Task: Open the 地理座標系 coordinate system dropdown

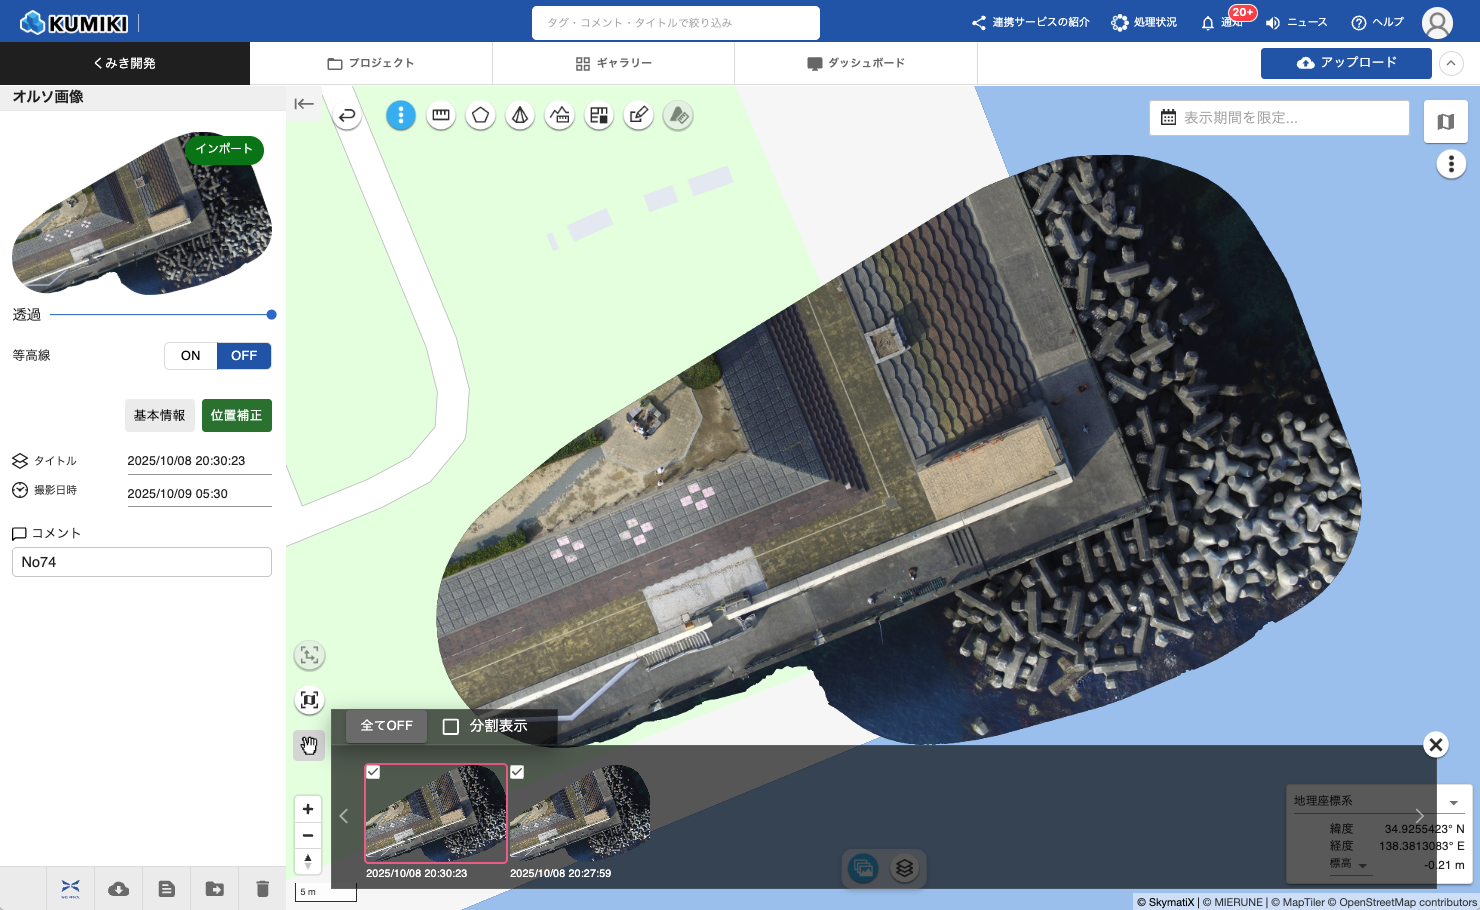Action: coord(1453,802)
